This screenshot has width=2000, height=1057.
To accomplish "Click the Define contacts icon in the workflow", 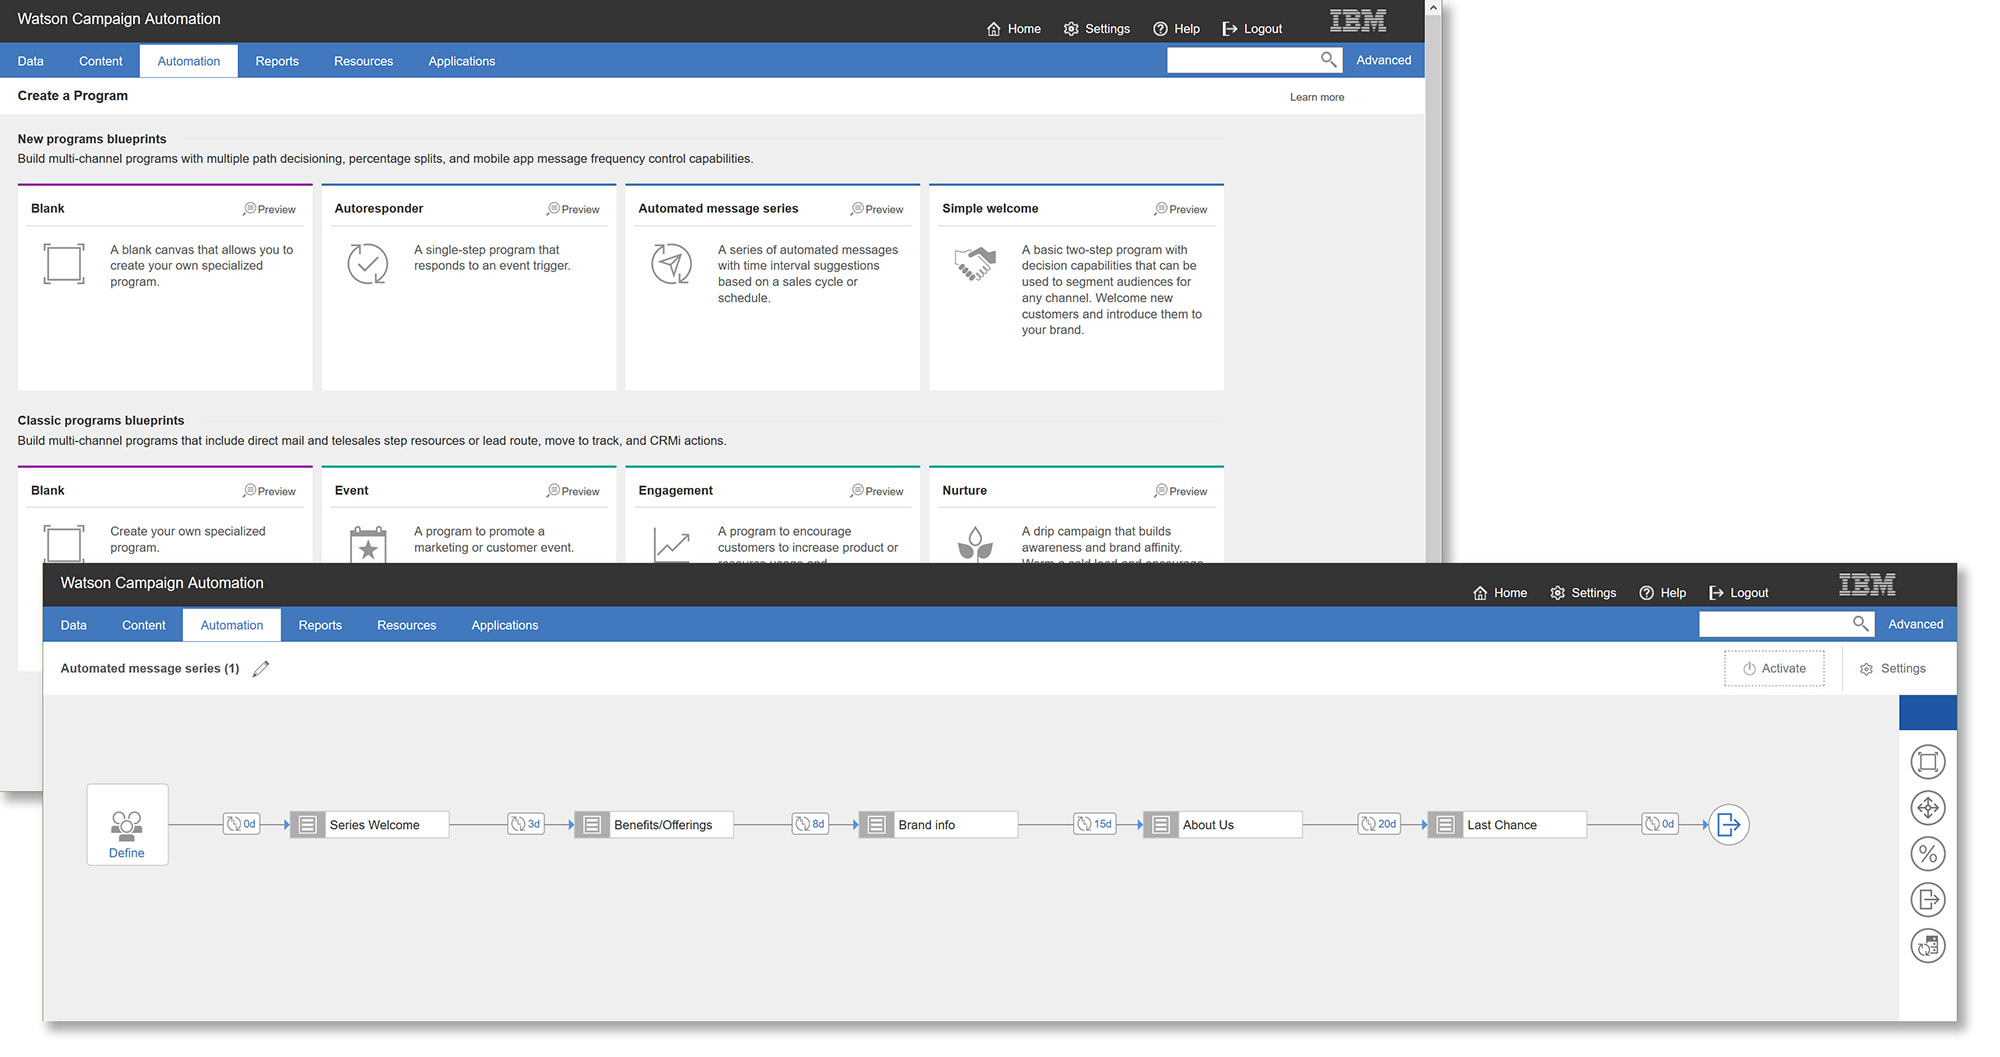I will [127, 824].
